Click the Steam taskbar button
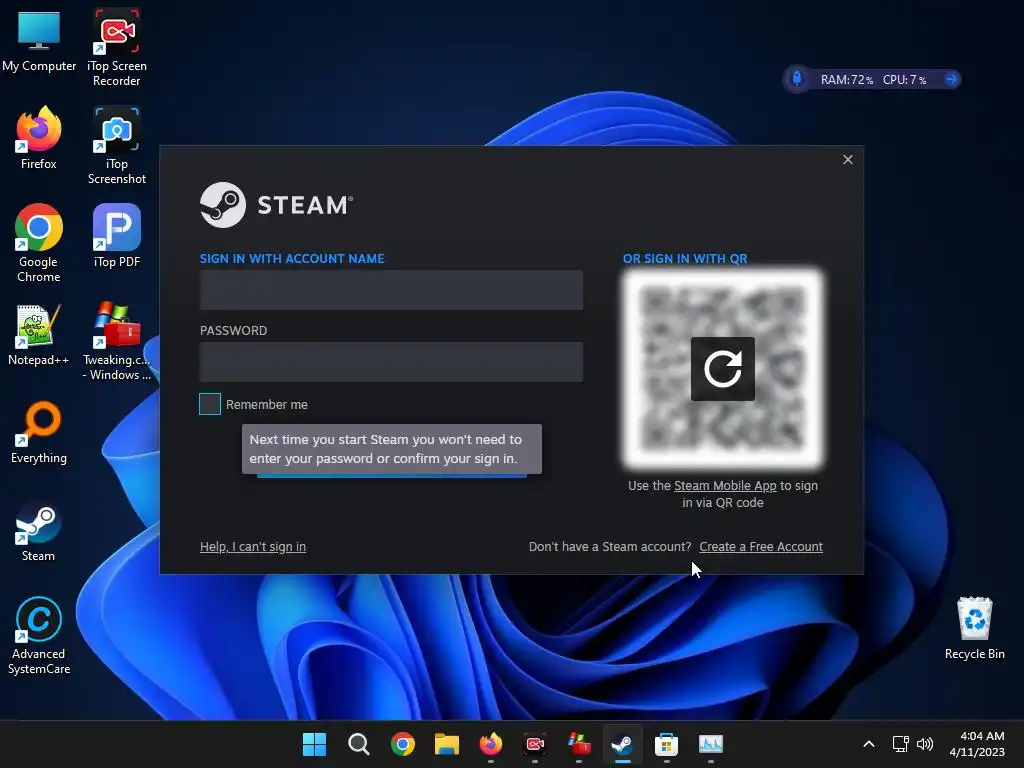The height and width of the screenshot is (768, 1024). click(622, 744)
